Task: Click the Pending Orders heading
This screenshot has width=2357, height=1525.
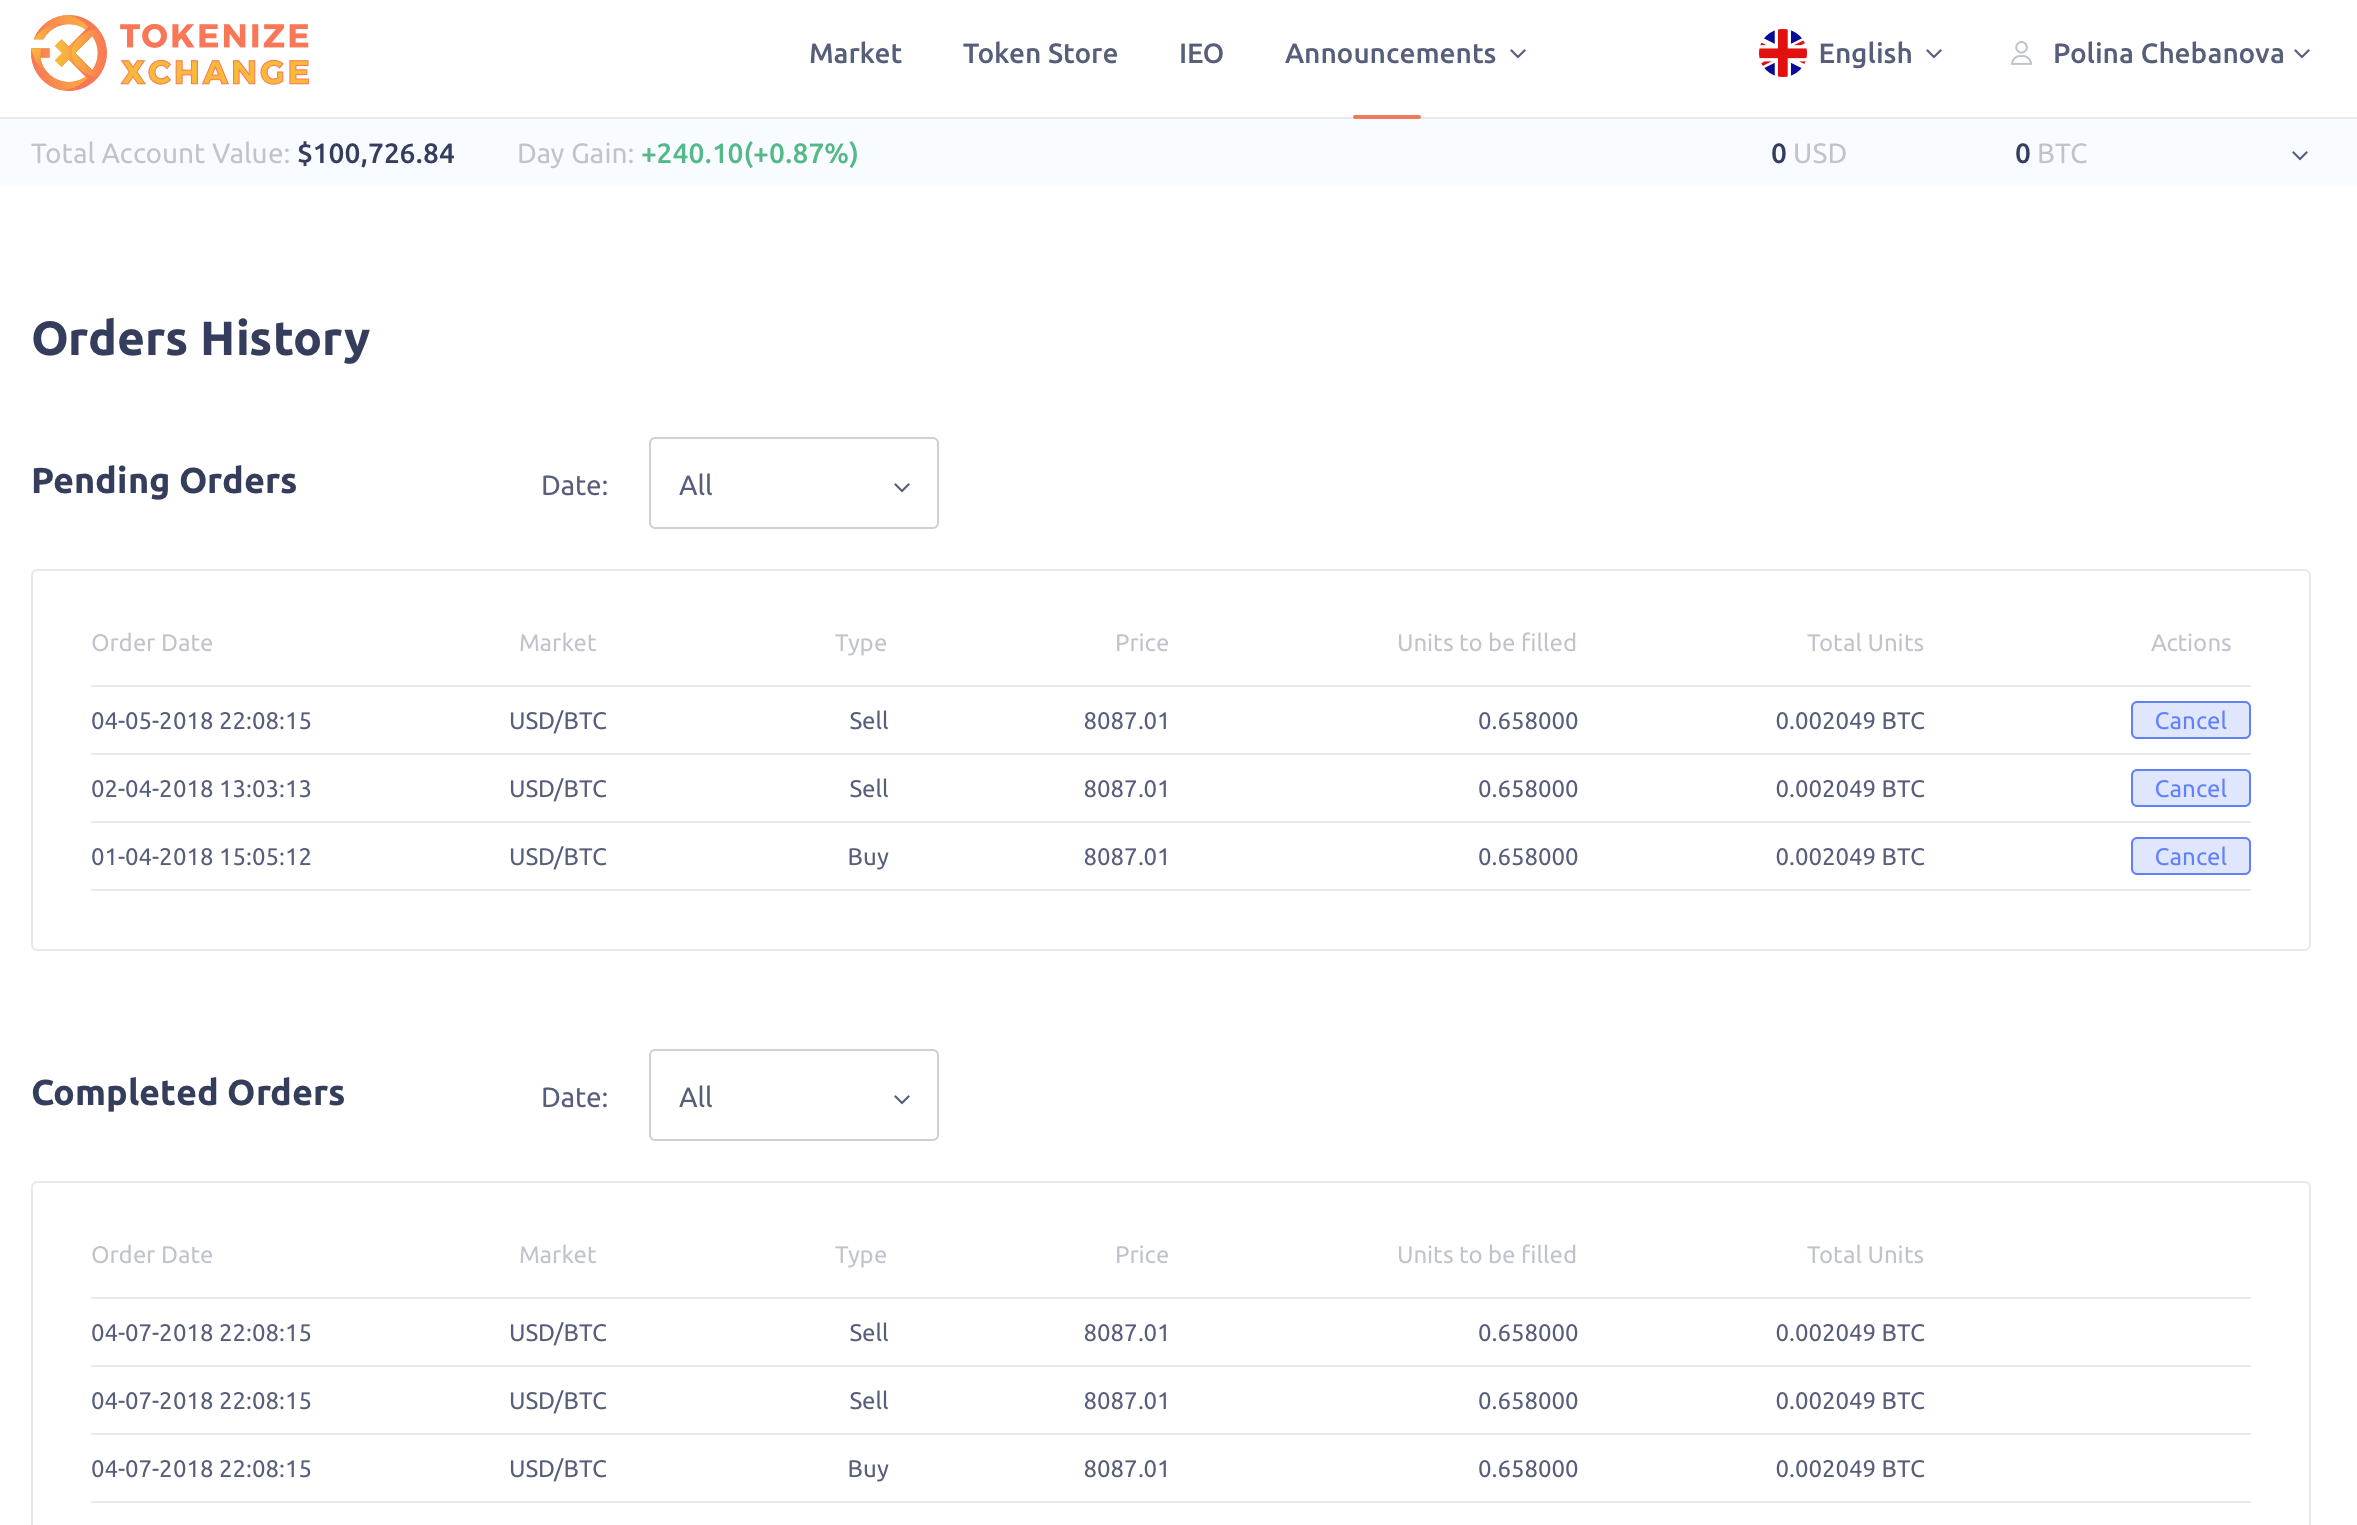Action: (x=164, y=480)
